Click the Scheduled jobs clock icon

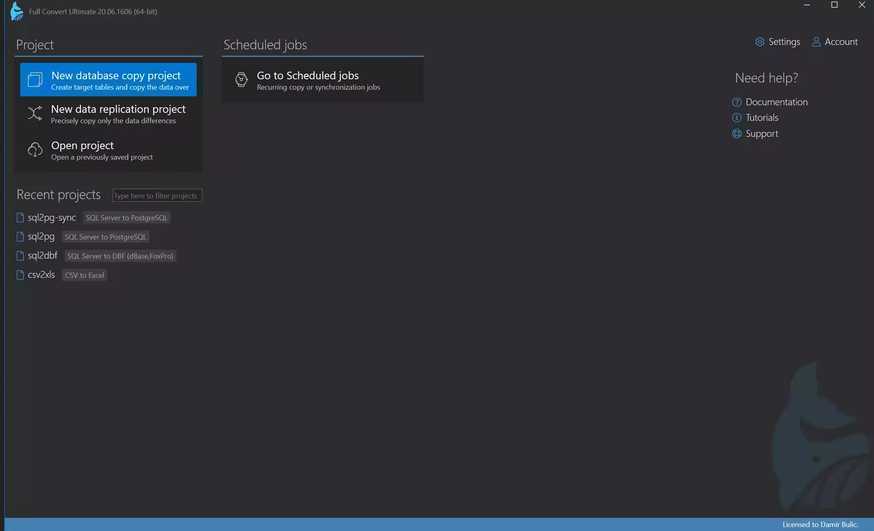pos(241,80)
